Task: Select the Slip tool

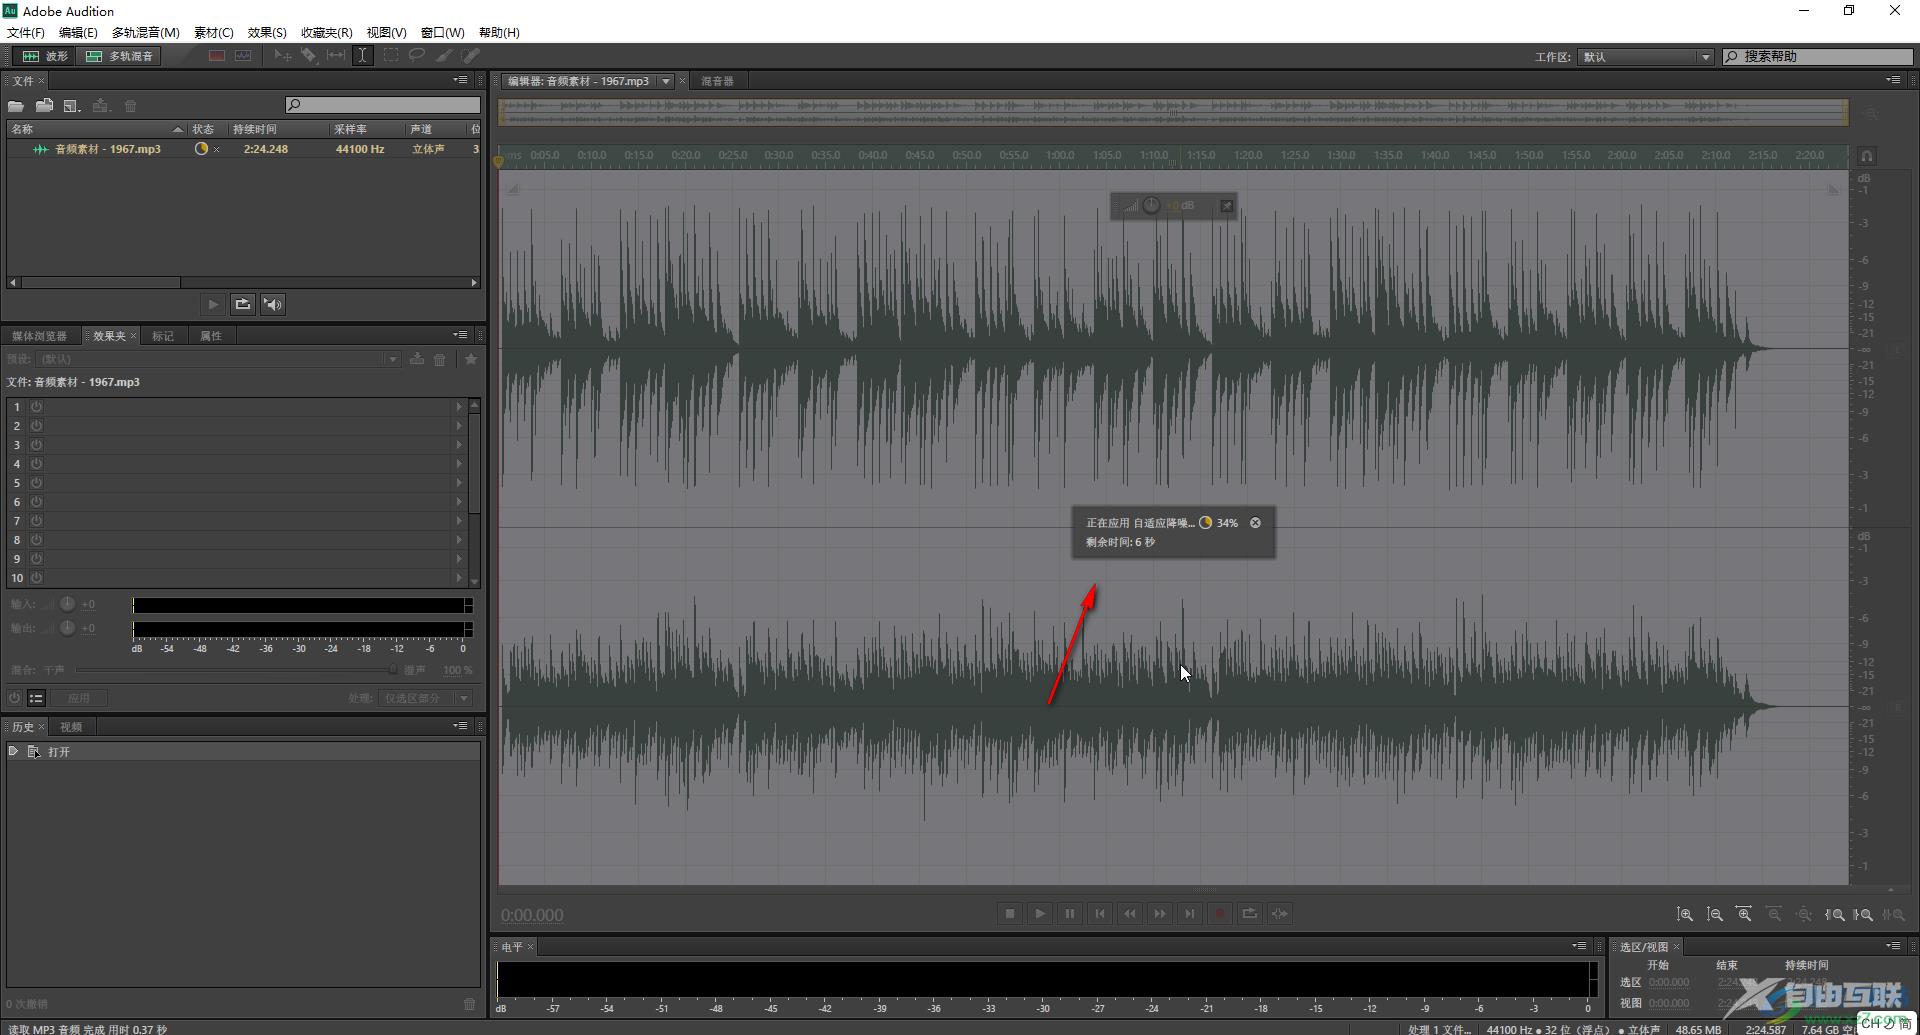Action: (x=336, y=56)
